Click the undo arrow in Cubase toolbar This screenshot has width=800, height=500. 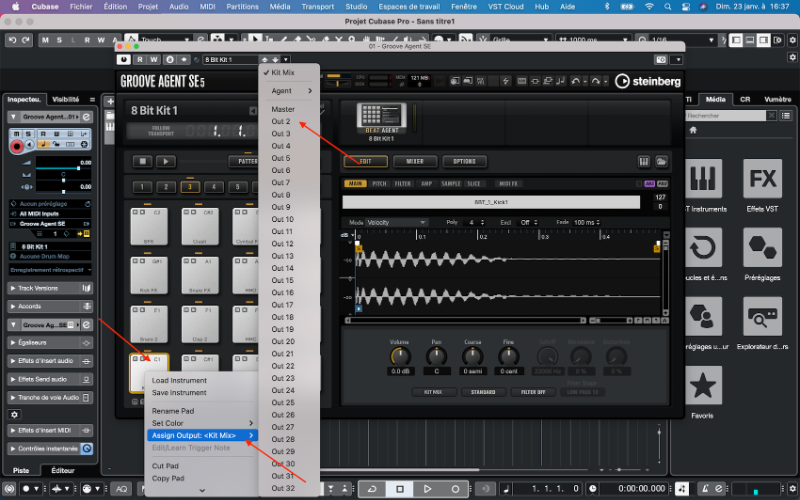(13, 40)
